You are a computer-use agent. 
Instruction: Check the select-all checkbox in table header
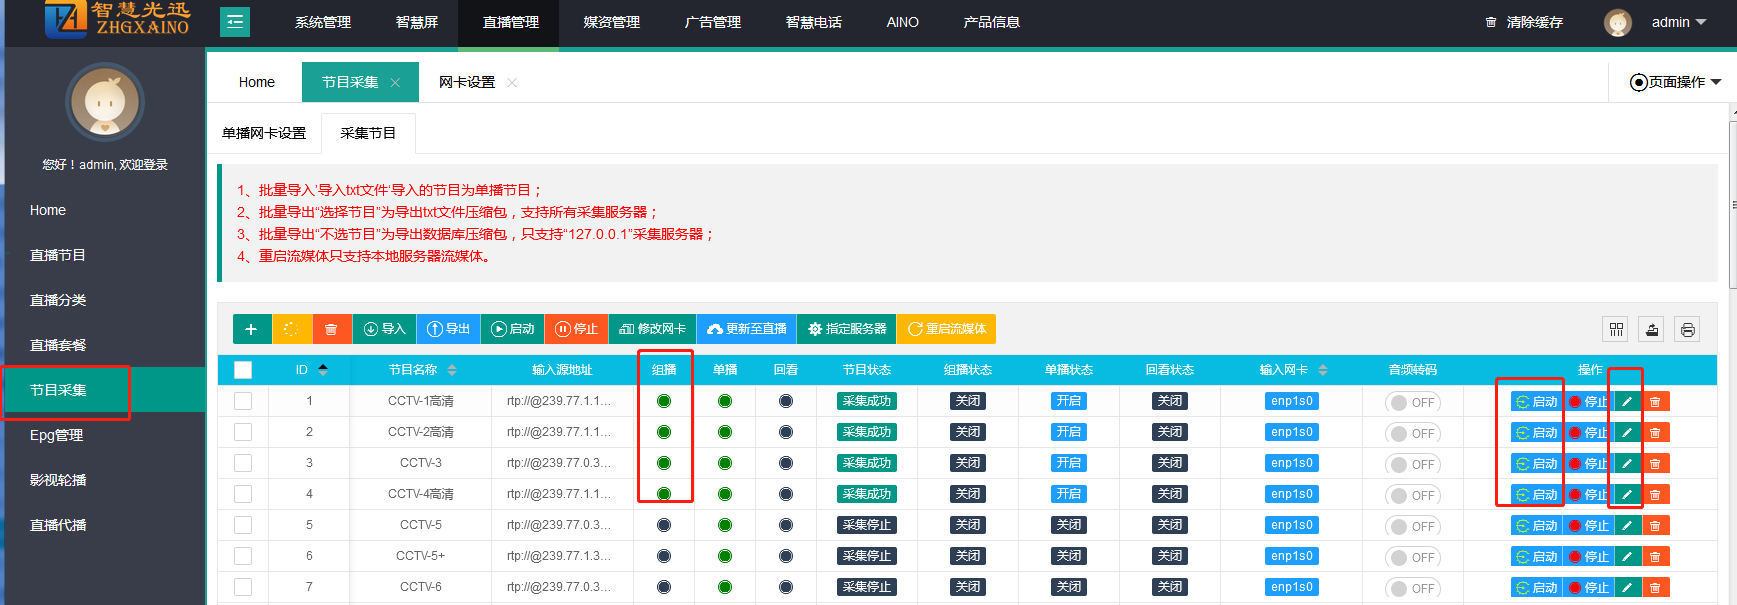[243, 370]
